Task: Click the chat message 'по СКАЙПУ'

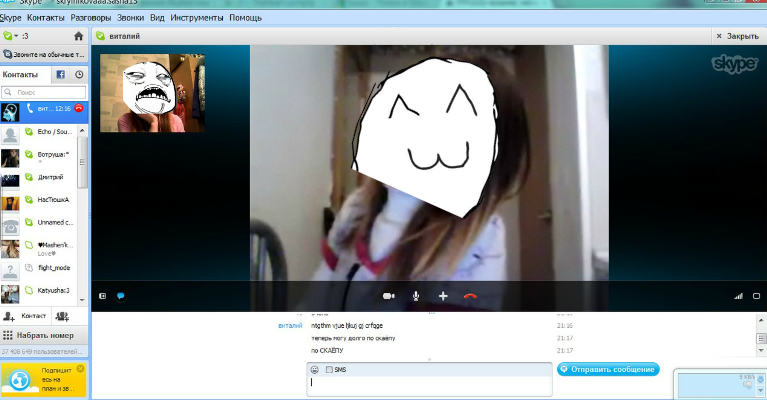Action: point(327,351)
